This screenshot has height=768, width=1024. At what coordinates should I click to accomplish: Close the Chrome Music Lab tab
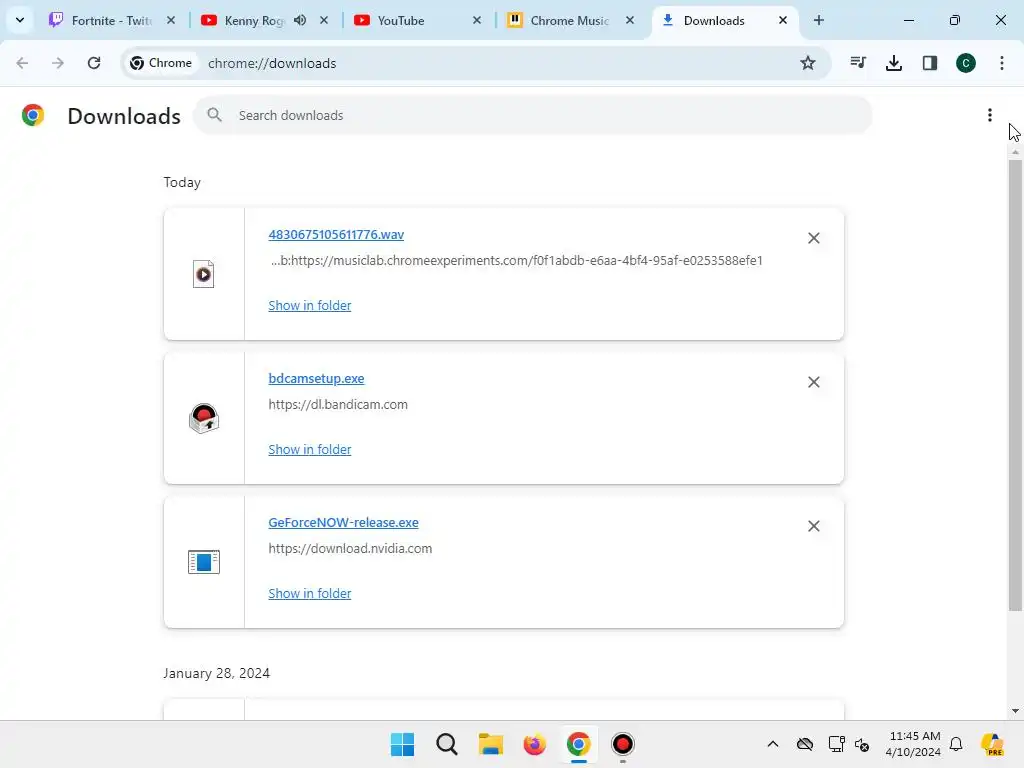click(x=630, y=20)
